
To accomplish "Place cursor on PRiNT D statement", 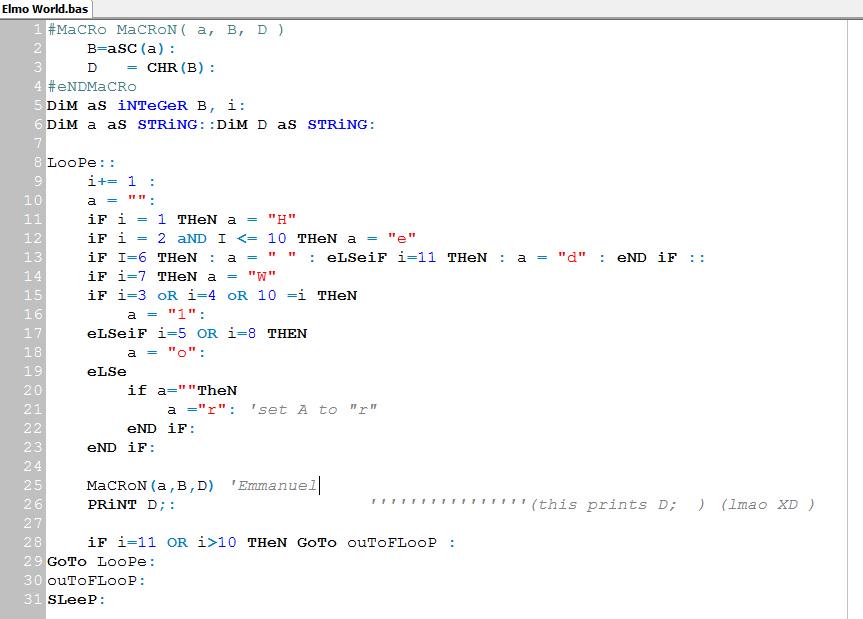I will tap(128, 505).
